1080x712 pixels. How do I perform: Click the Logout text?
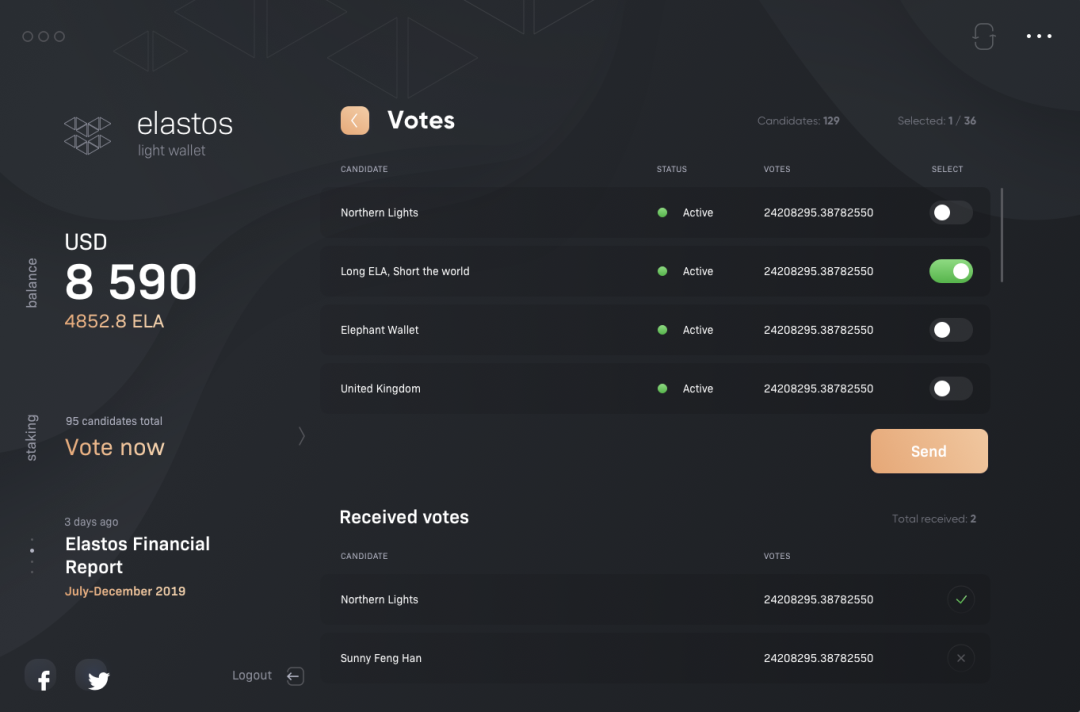coord(251,676)
